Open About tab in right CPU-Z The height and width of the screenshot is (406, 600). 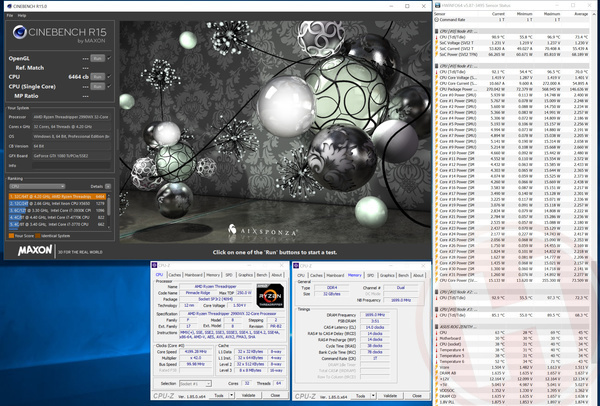click(x=418, y=275)
